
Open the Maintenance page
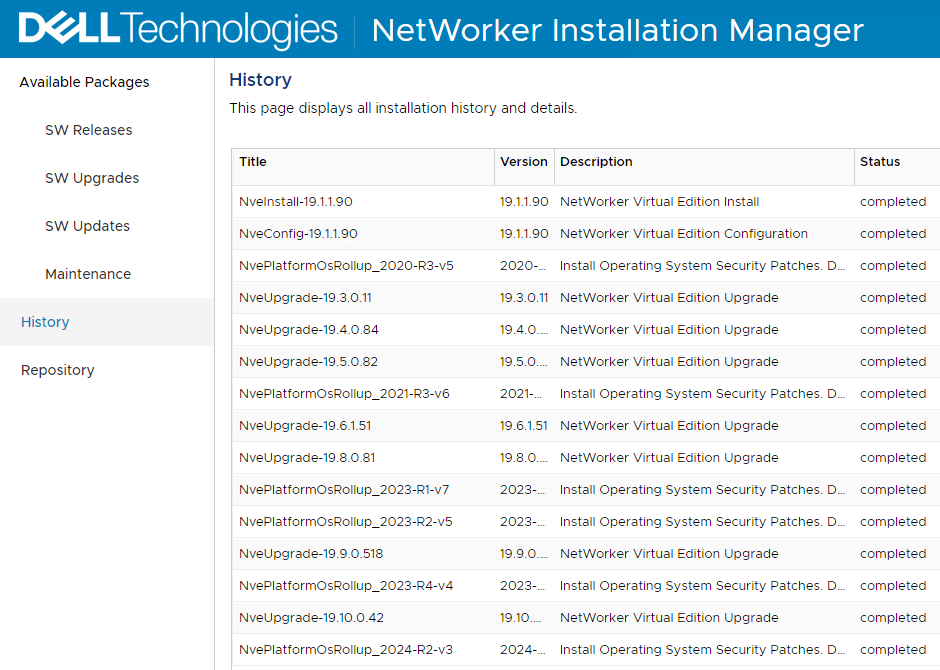(x=88, y=274)
